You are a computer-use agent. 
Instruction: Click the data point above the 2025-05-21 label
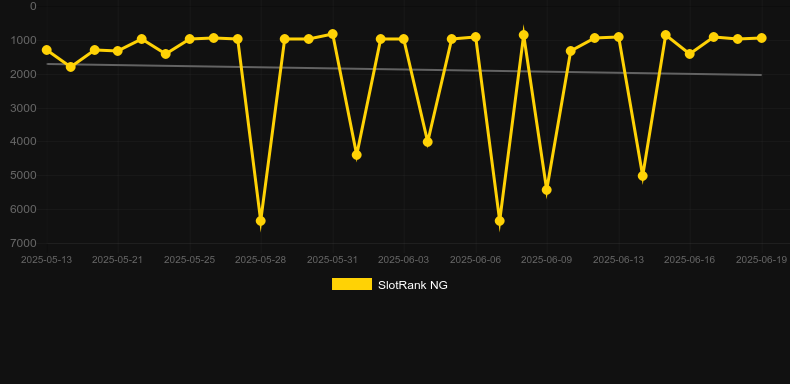[118, 51]
